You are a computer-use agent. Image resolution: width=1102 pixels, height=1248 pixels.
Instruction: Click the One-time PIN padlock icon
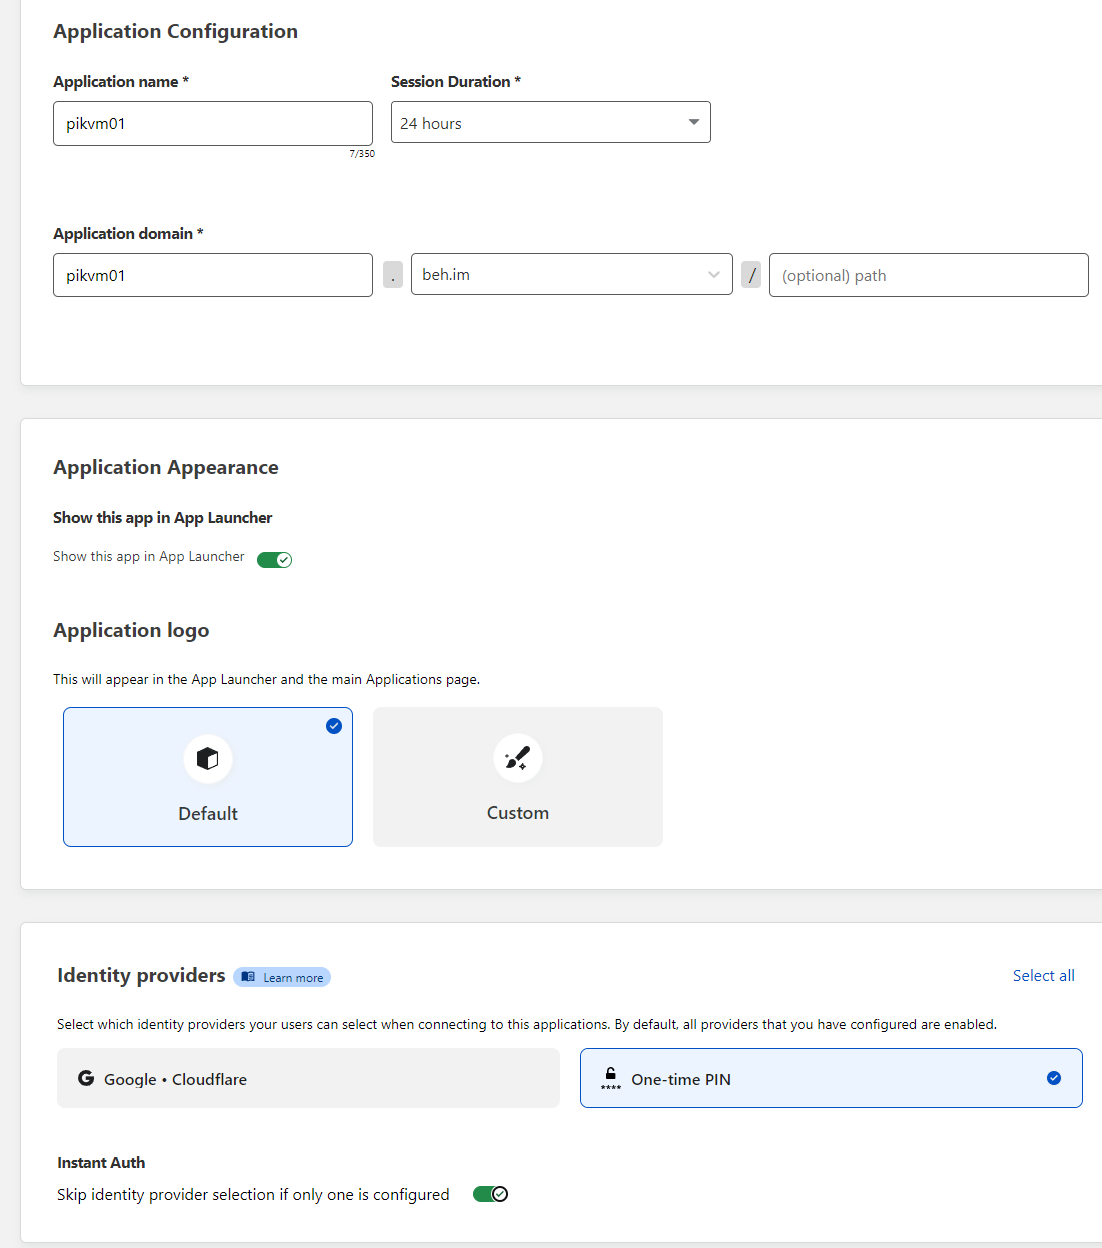click(x=610, y=1077)
